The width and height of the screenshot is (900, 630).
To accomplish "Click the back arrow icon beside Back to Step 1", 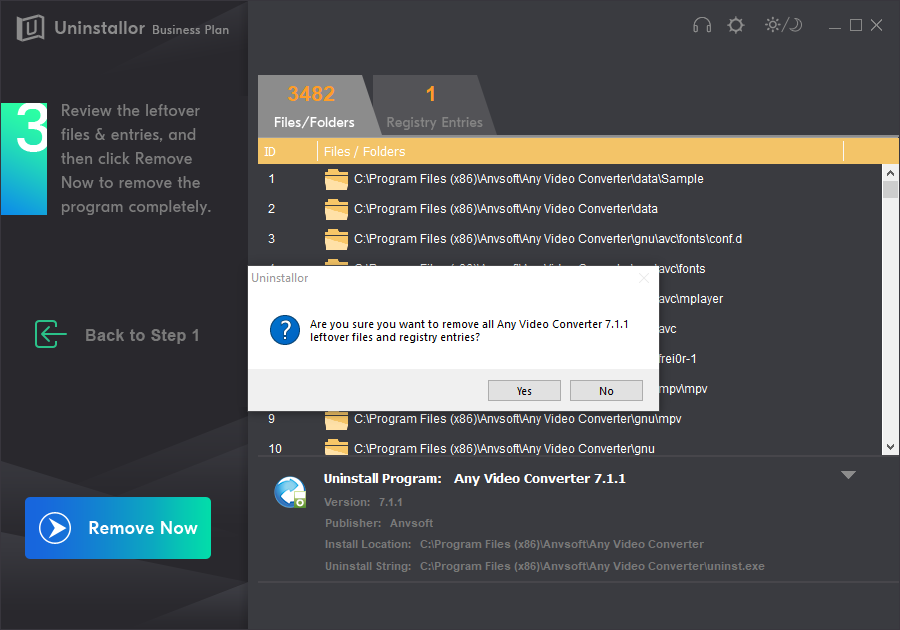I will 51,335.
